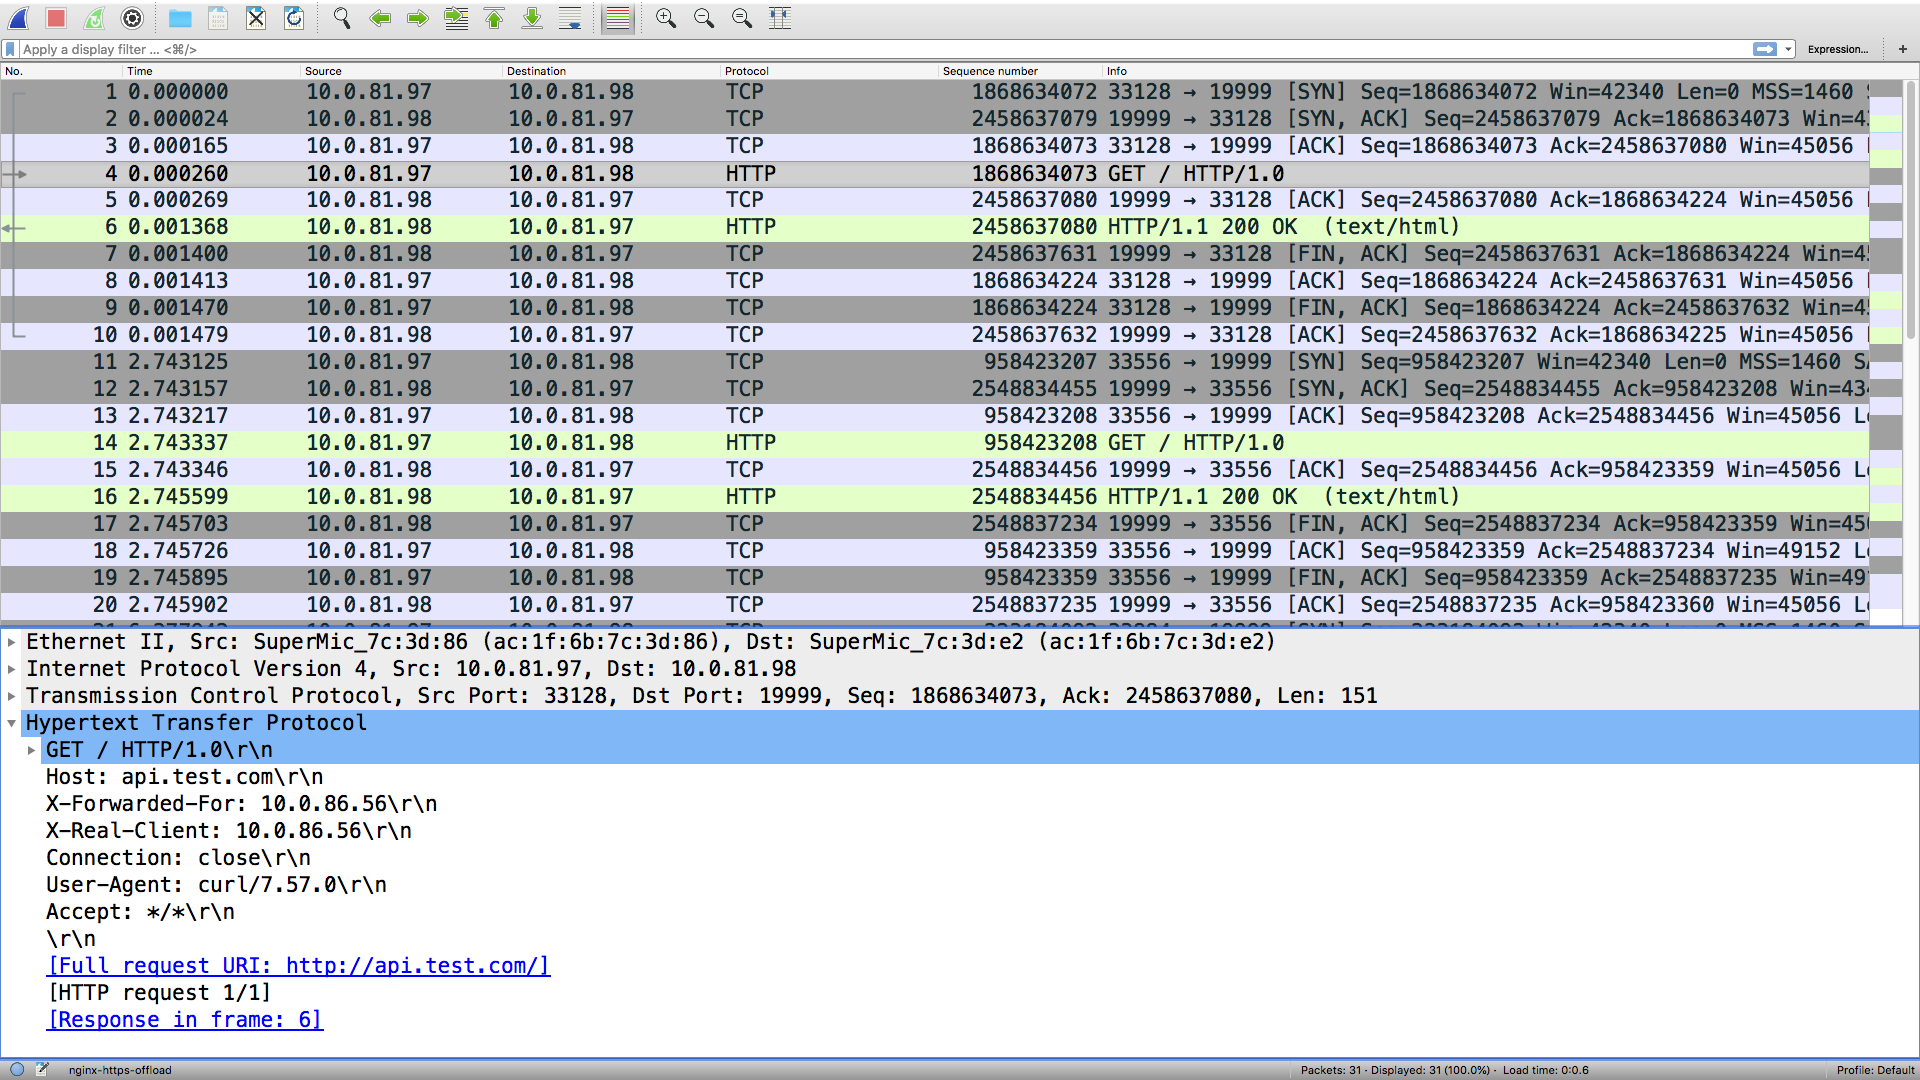Click the Expression… button
Screen dimensions: 1920x1080
(1837, 49)
